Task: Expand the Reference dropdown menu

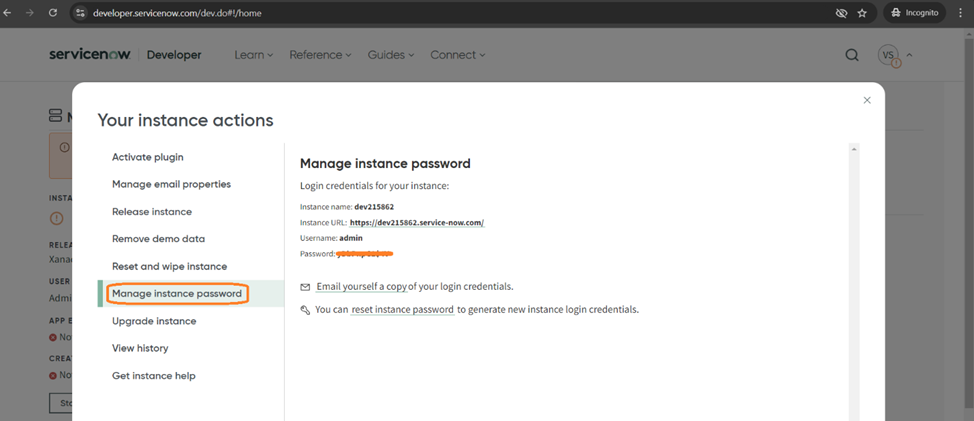Action: 320,55
